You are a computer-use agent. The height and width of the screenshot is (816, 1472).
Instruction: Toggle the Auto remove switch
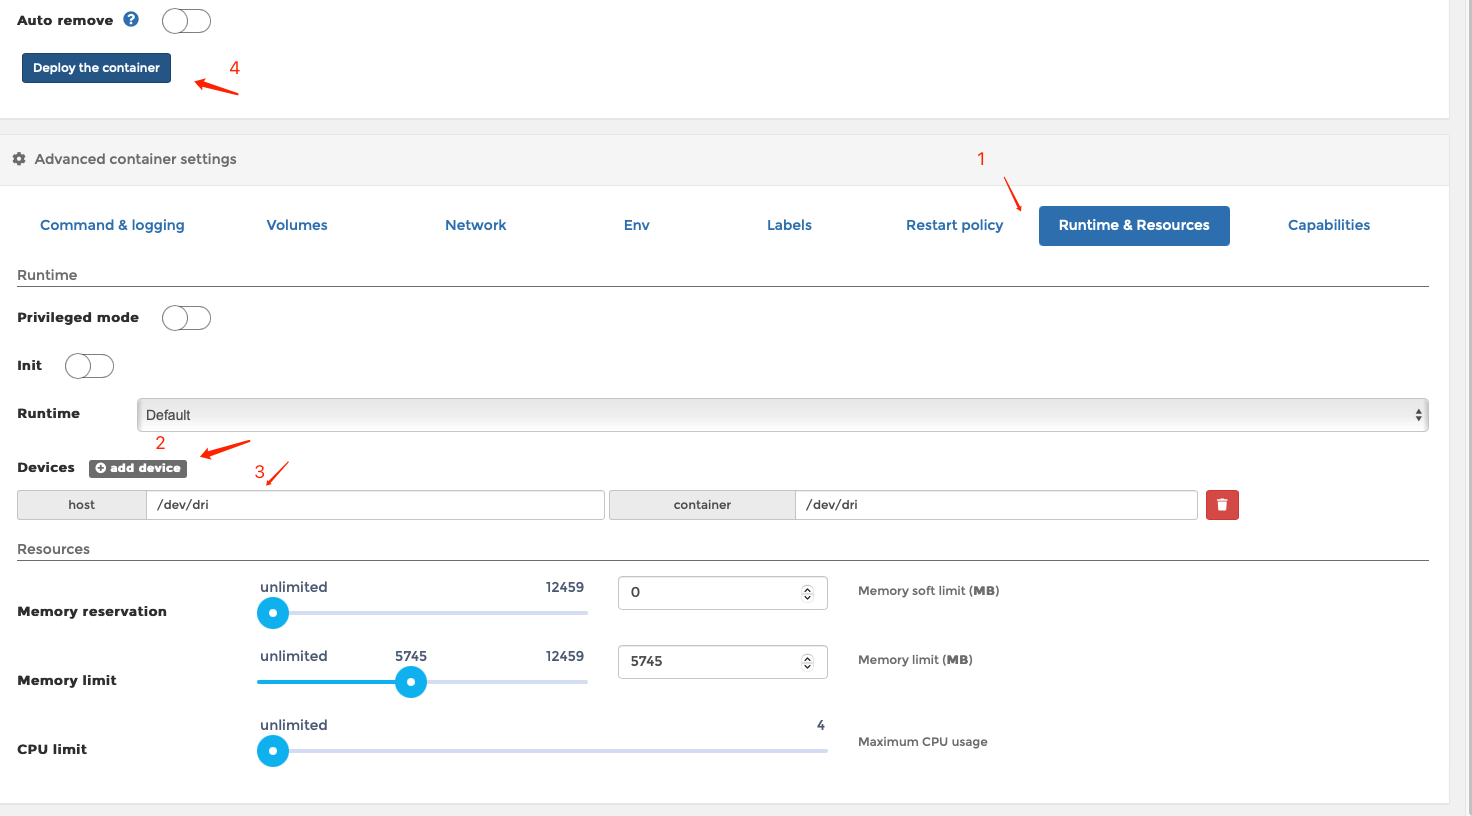[186, 21]
